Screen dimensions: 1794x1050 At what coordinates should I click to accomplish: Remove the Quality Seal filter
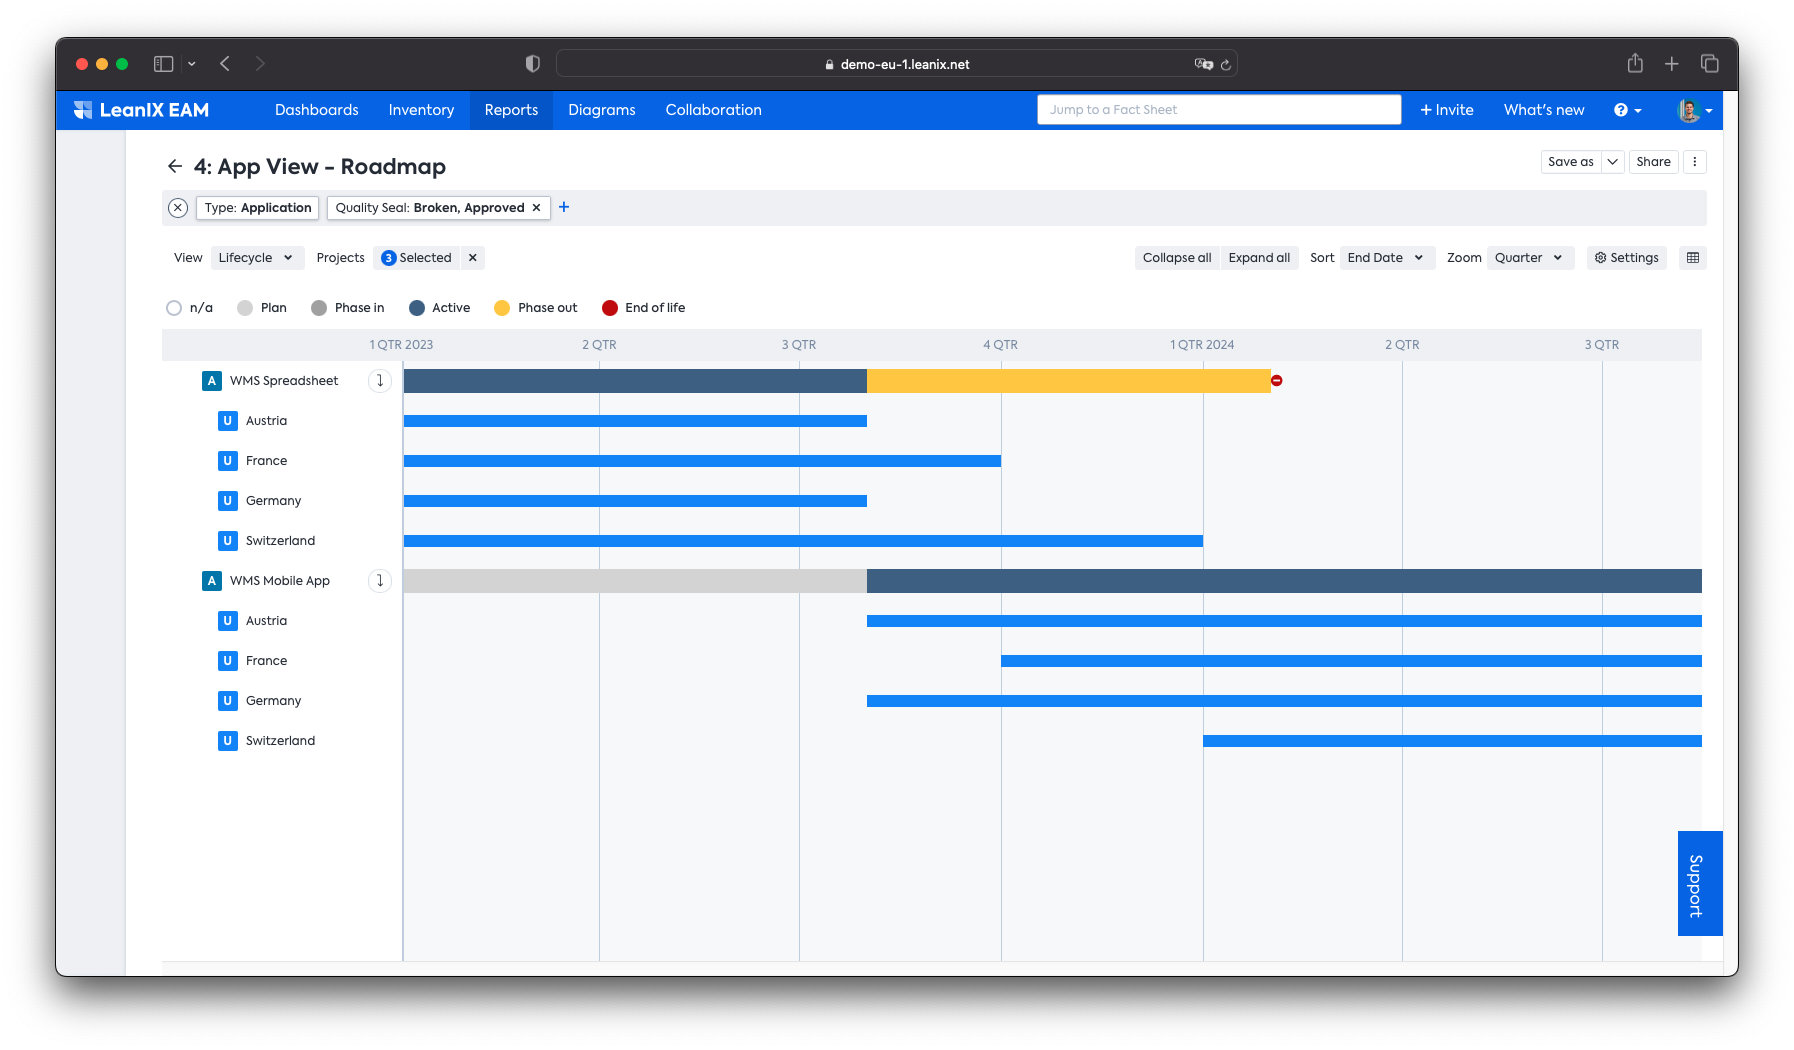point(536,208)
